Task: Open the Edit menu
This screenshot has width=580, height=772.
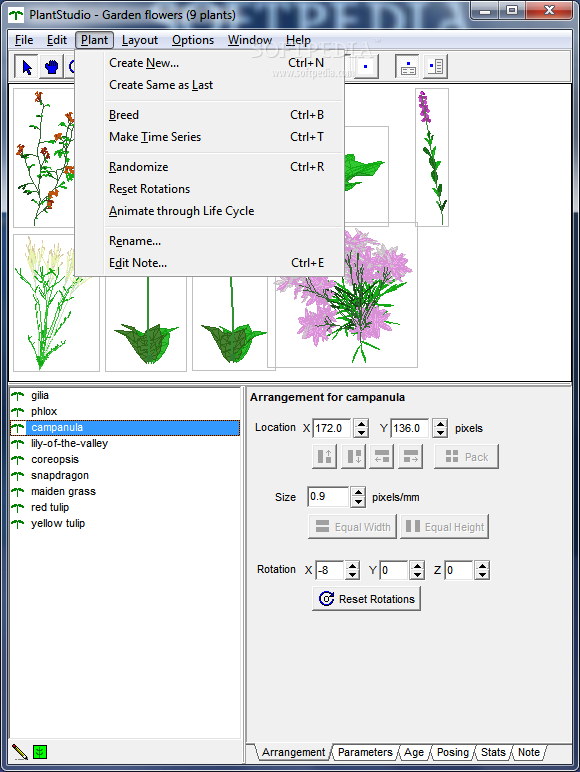Action: pos(57,40)
